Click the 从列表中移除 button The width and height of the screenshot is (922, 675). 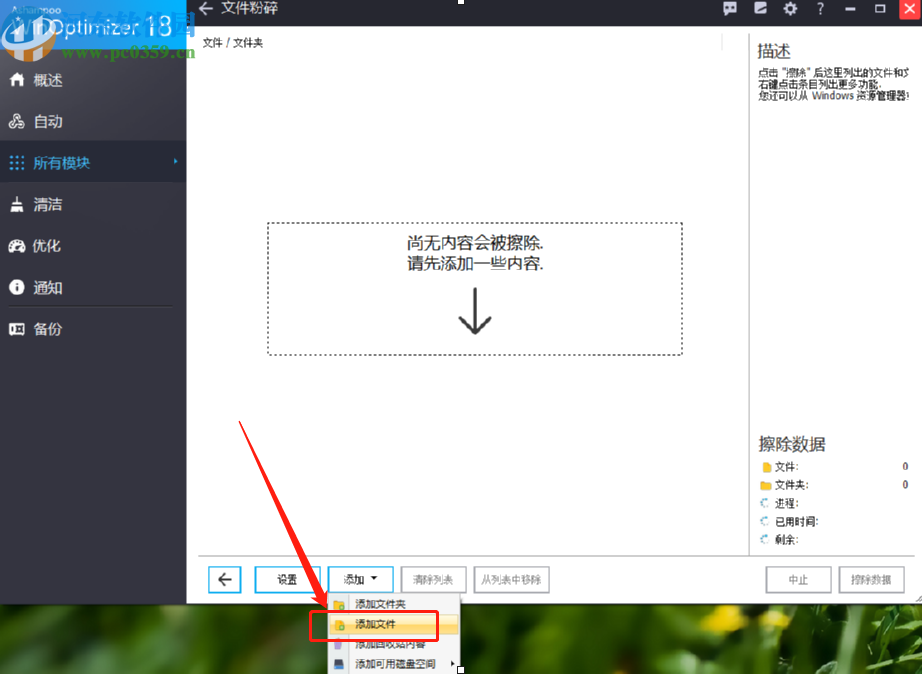coord(512,580)
